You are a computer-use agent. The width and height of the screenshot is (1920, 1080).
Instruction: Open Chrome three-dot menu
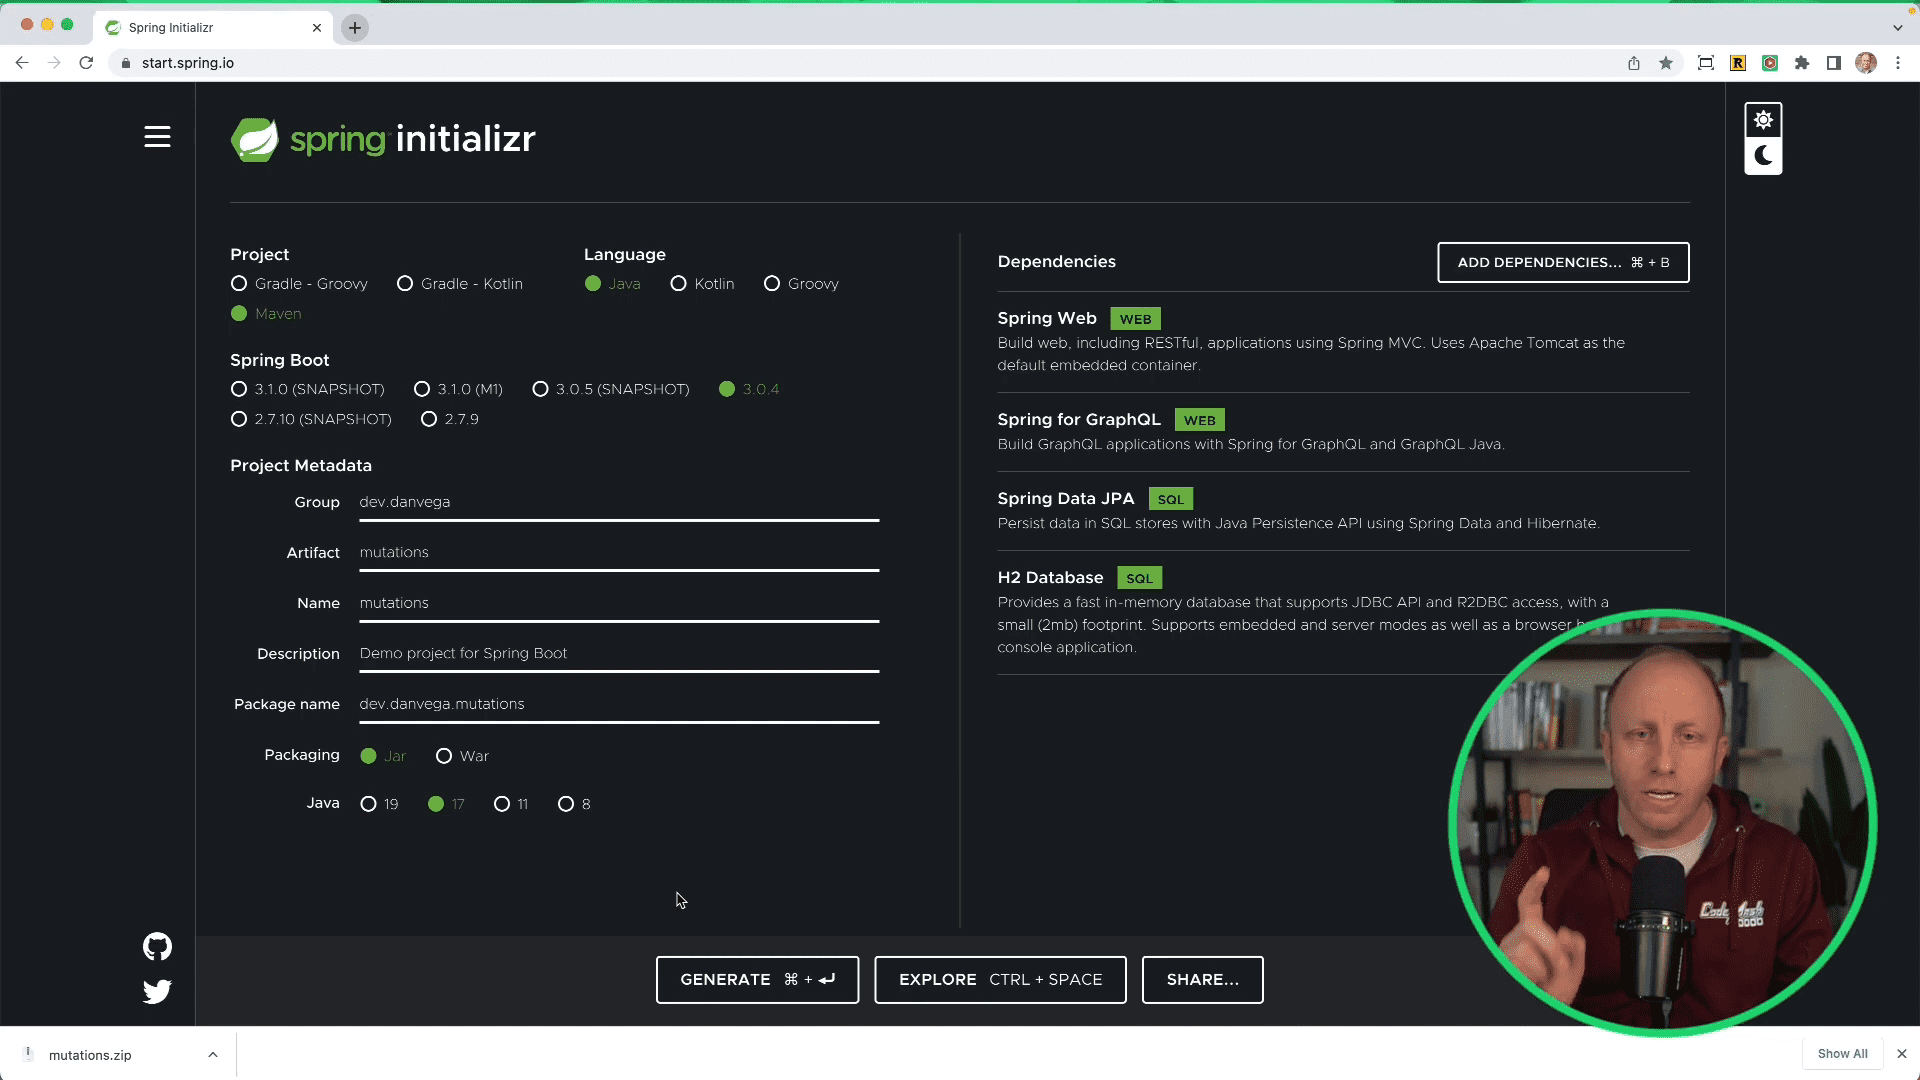coord(1898,63)
